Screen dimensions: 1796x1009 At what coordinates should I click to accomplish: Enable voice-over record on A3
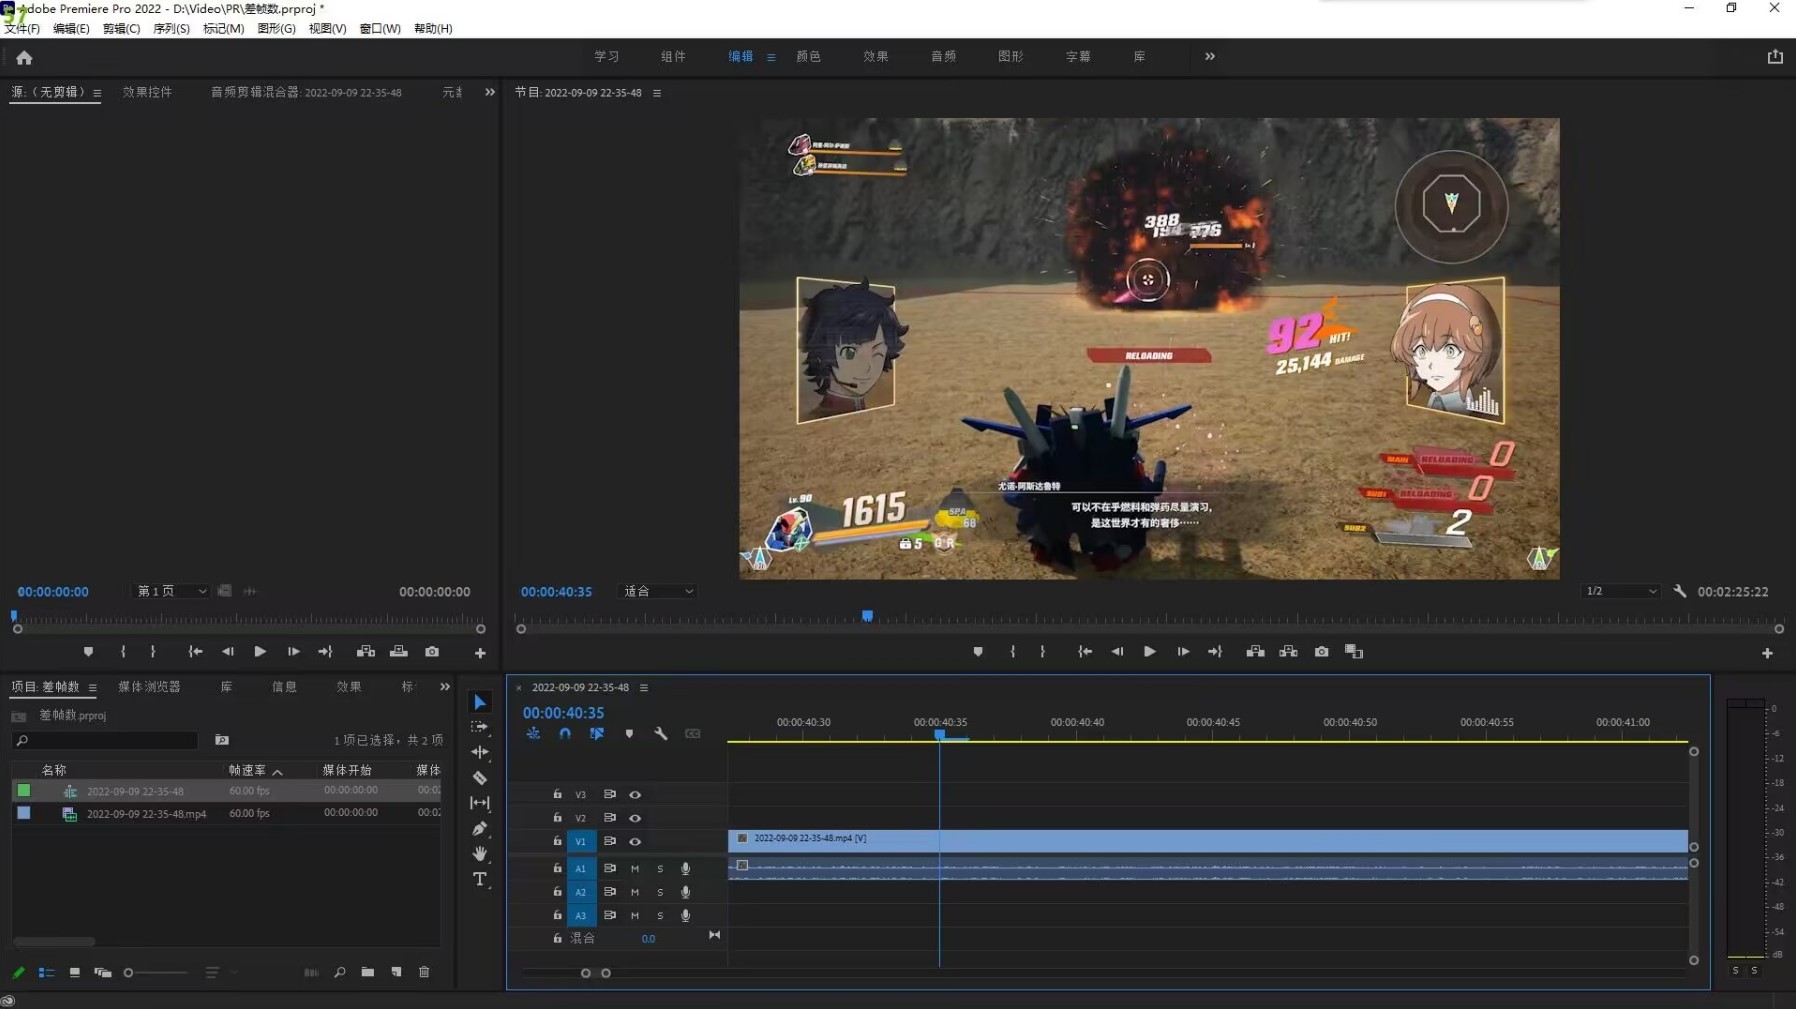685,916
